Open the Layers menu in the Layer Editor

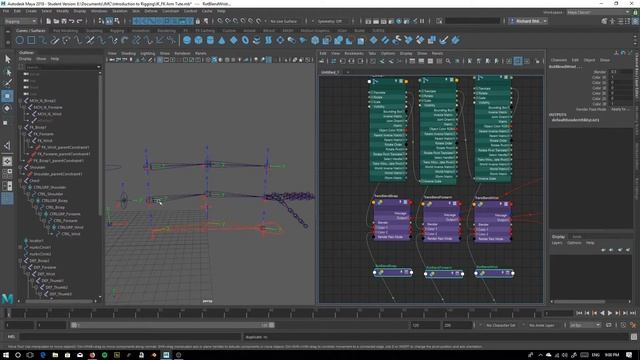pos(557,242)
